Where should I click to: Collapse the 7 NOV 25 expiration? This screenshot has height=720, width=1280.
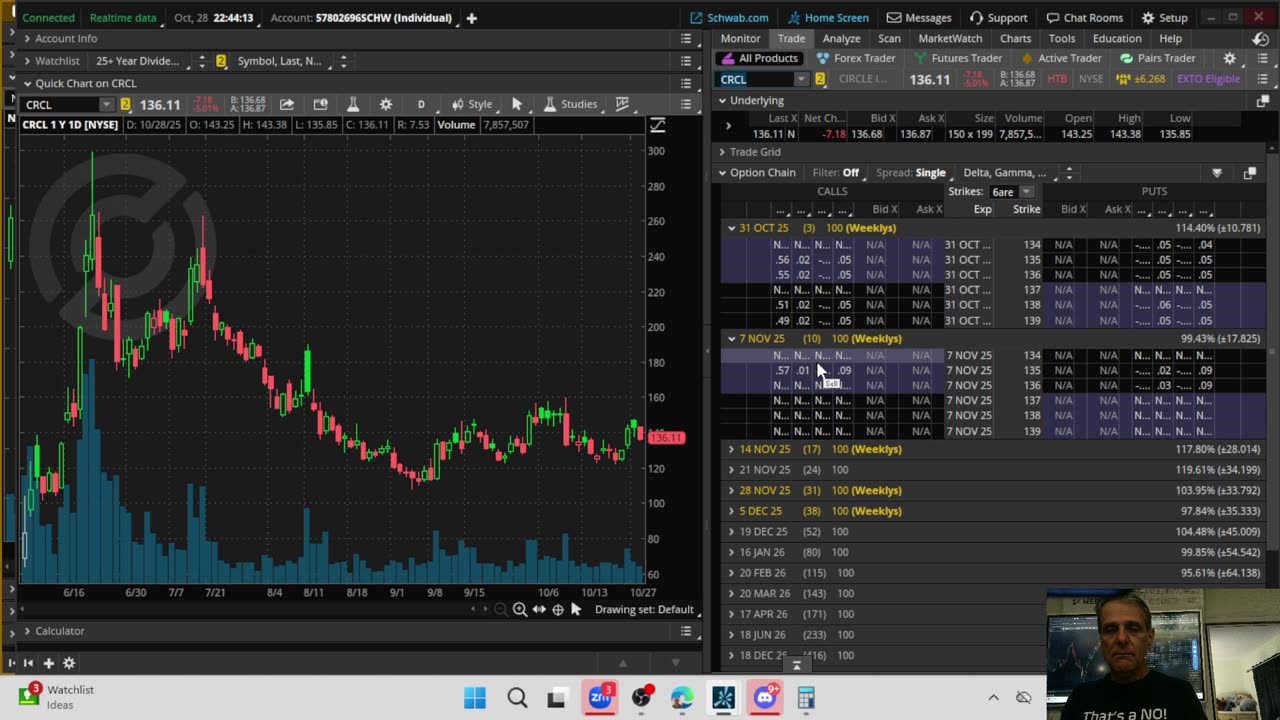click(x=731, y=339)
